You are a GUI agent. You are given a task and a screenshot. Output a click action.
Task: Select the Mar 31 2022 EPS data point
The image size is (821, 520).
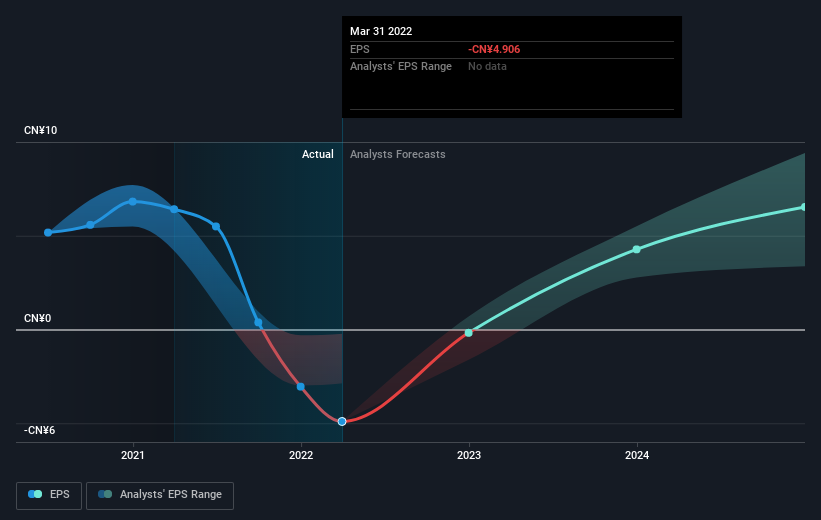(342, 422)
